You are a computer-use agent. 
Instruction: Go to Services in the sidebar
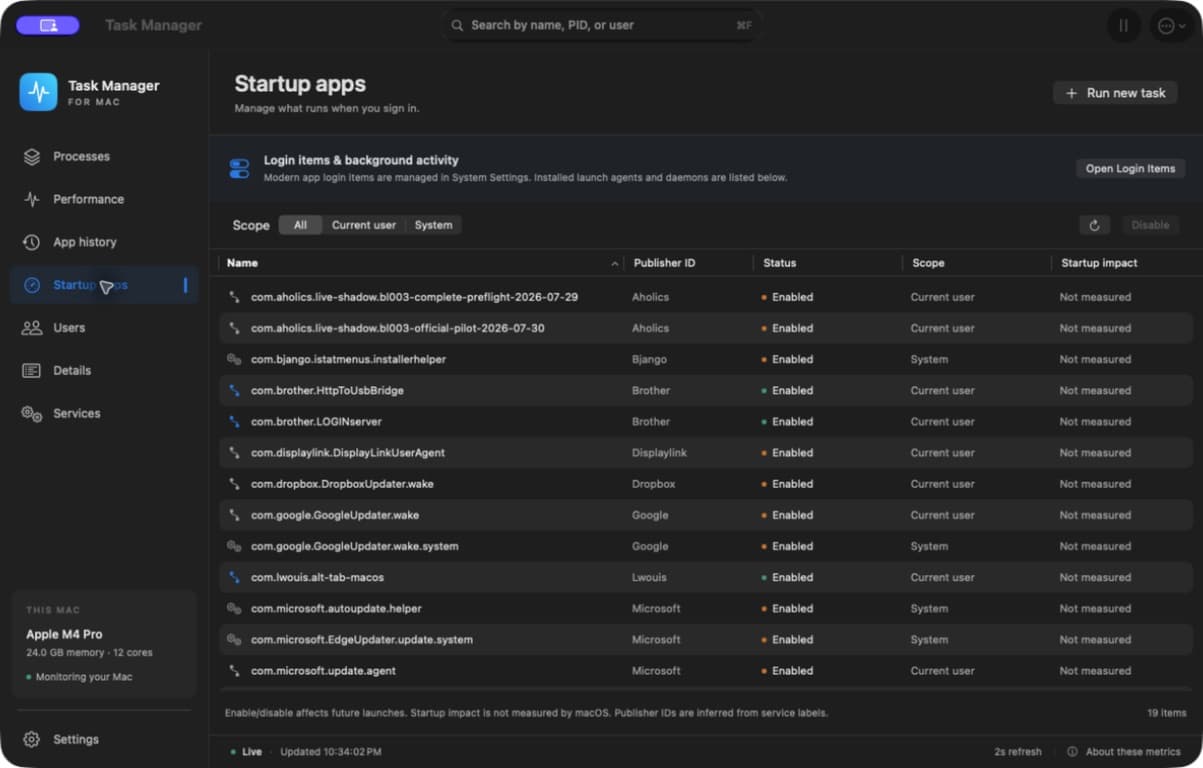click(104, 413)
